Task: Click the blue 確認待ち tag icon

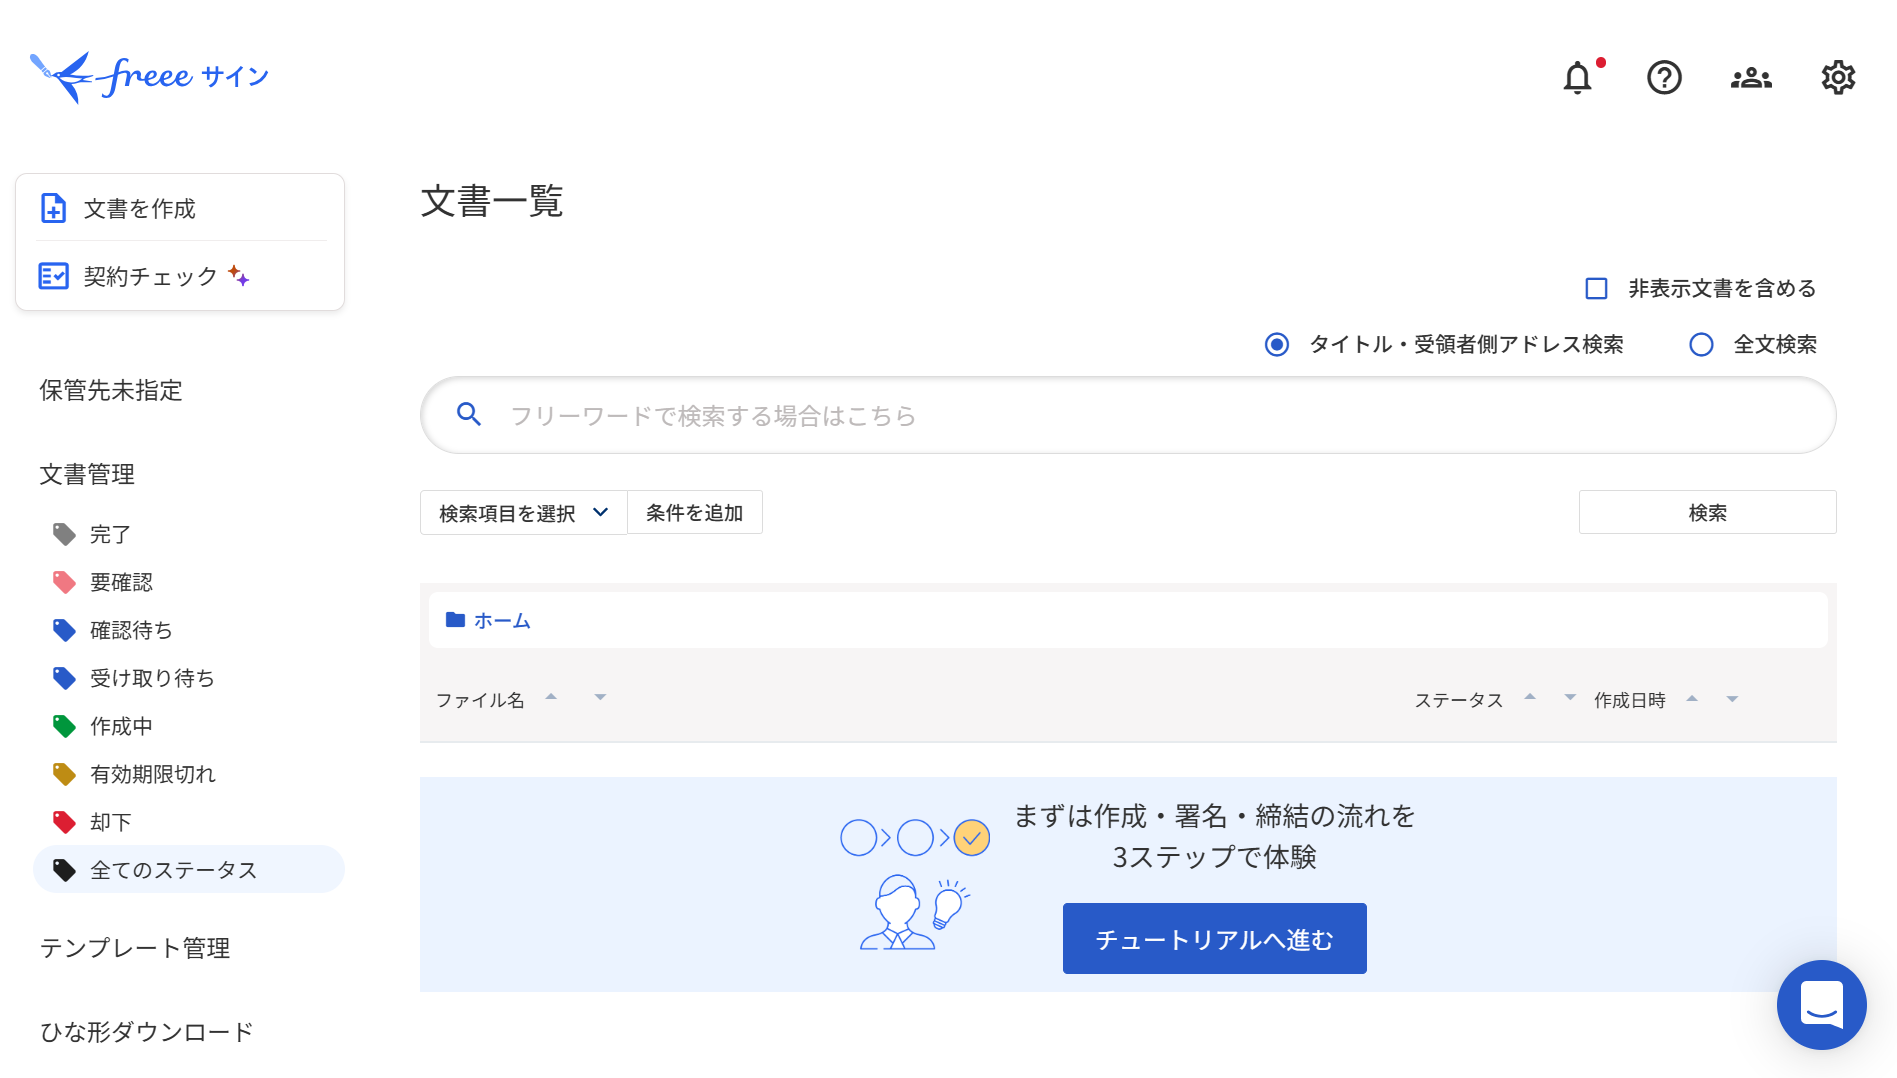Action: tap(64, 630)
